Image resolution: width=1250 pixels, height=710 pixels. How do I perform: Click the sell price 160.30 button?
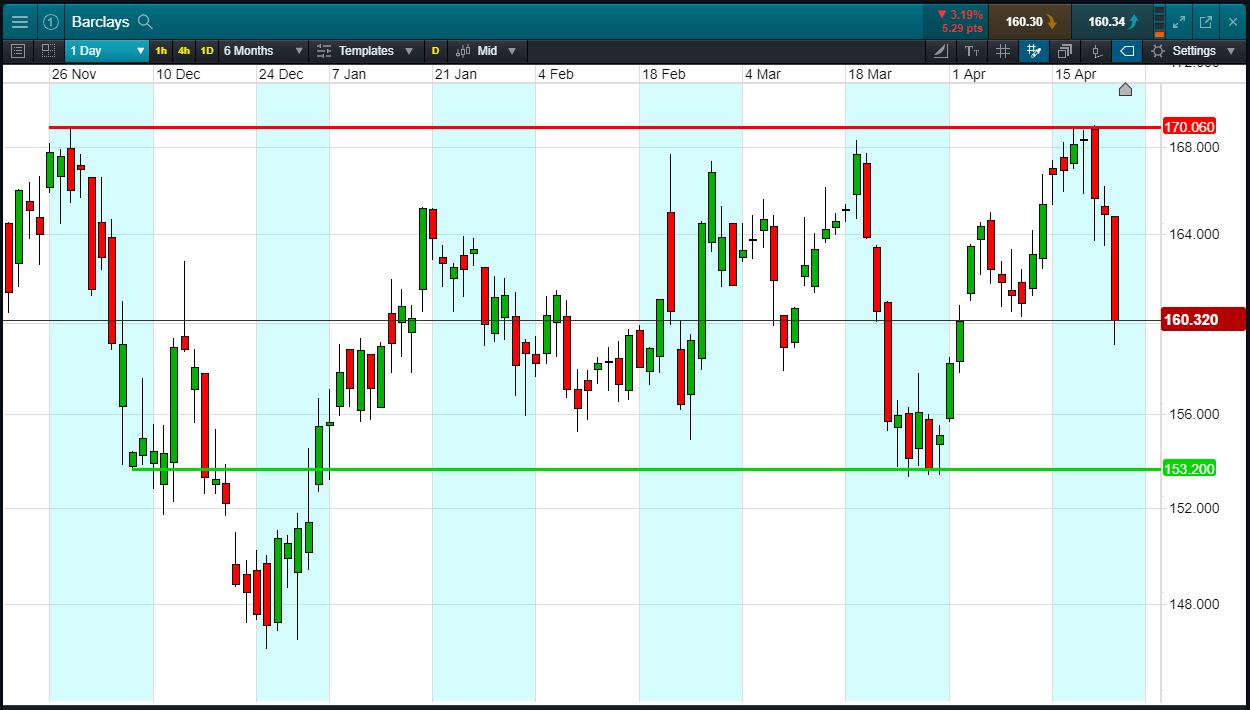[1030, 21]
